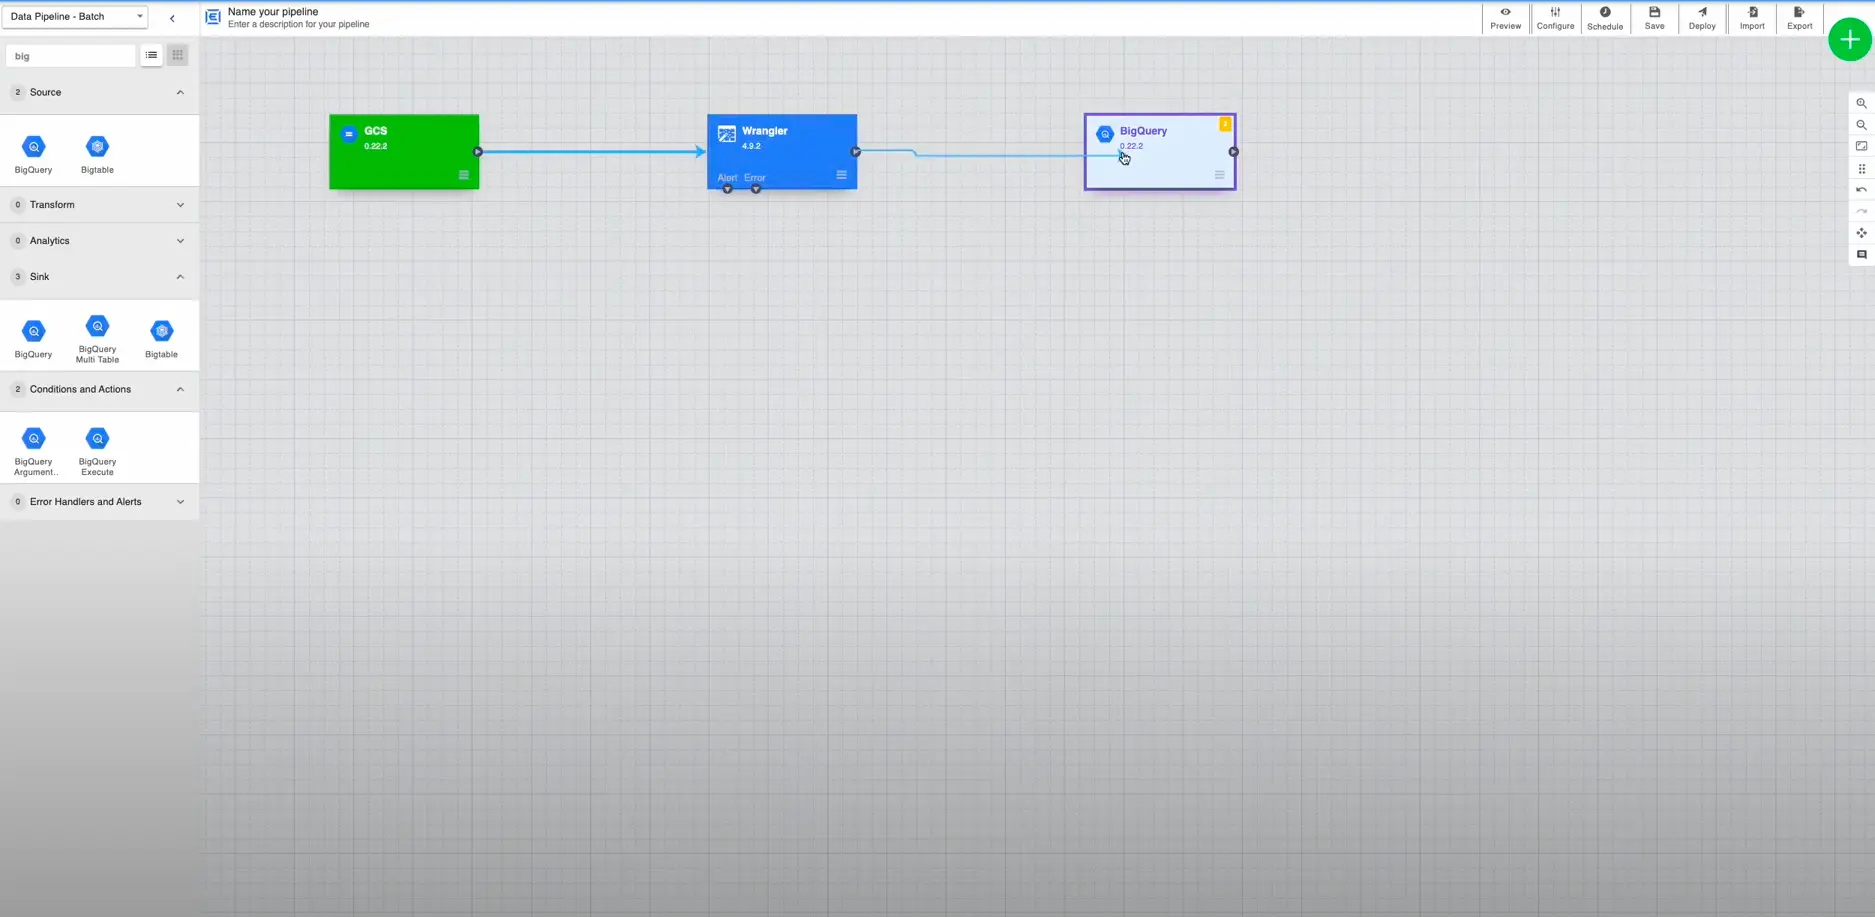Open the Data Pipeline - Batch dropdown

[76, 17]
